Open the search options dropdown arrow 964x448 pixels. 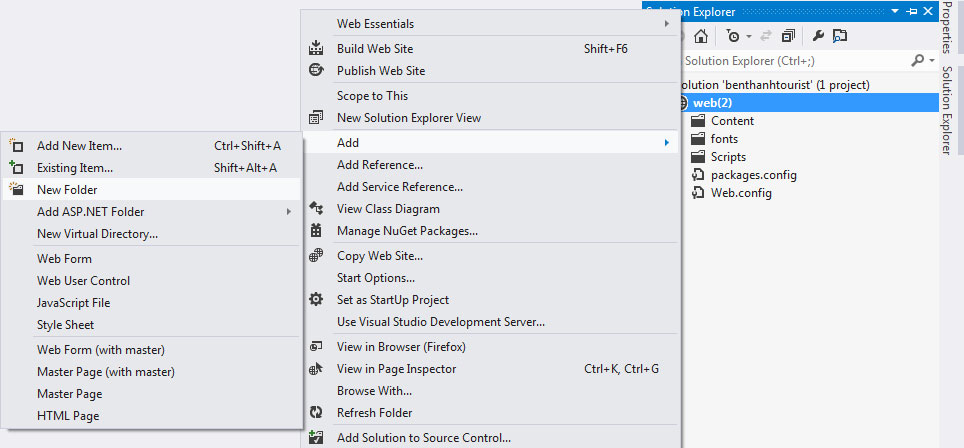coord(932,60)
